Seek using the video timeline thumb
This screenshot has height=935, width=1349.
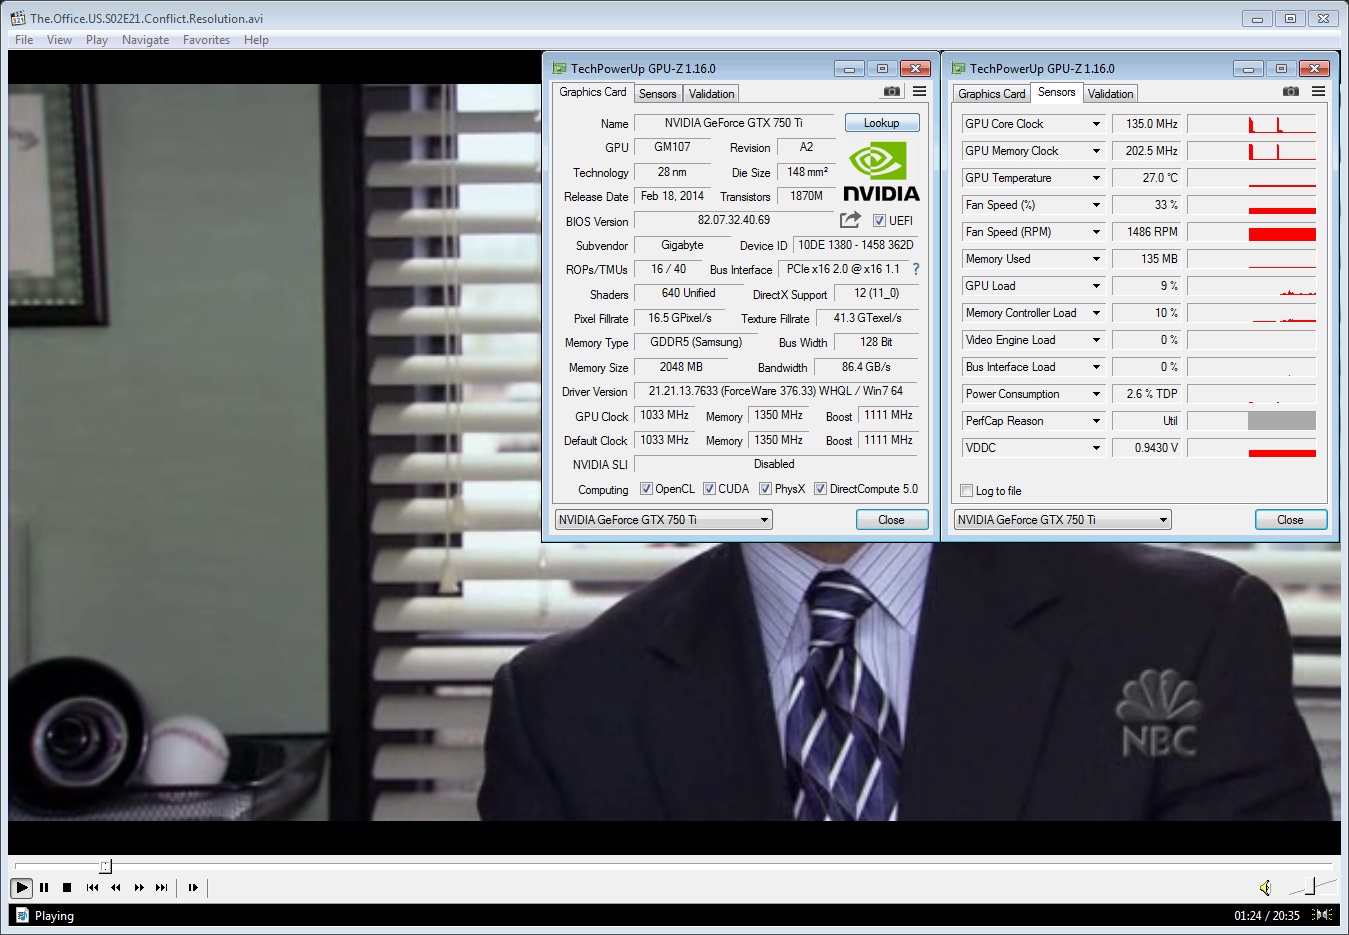point(106,866)
